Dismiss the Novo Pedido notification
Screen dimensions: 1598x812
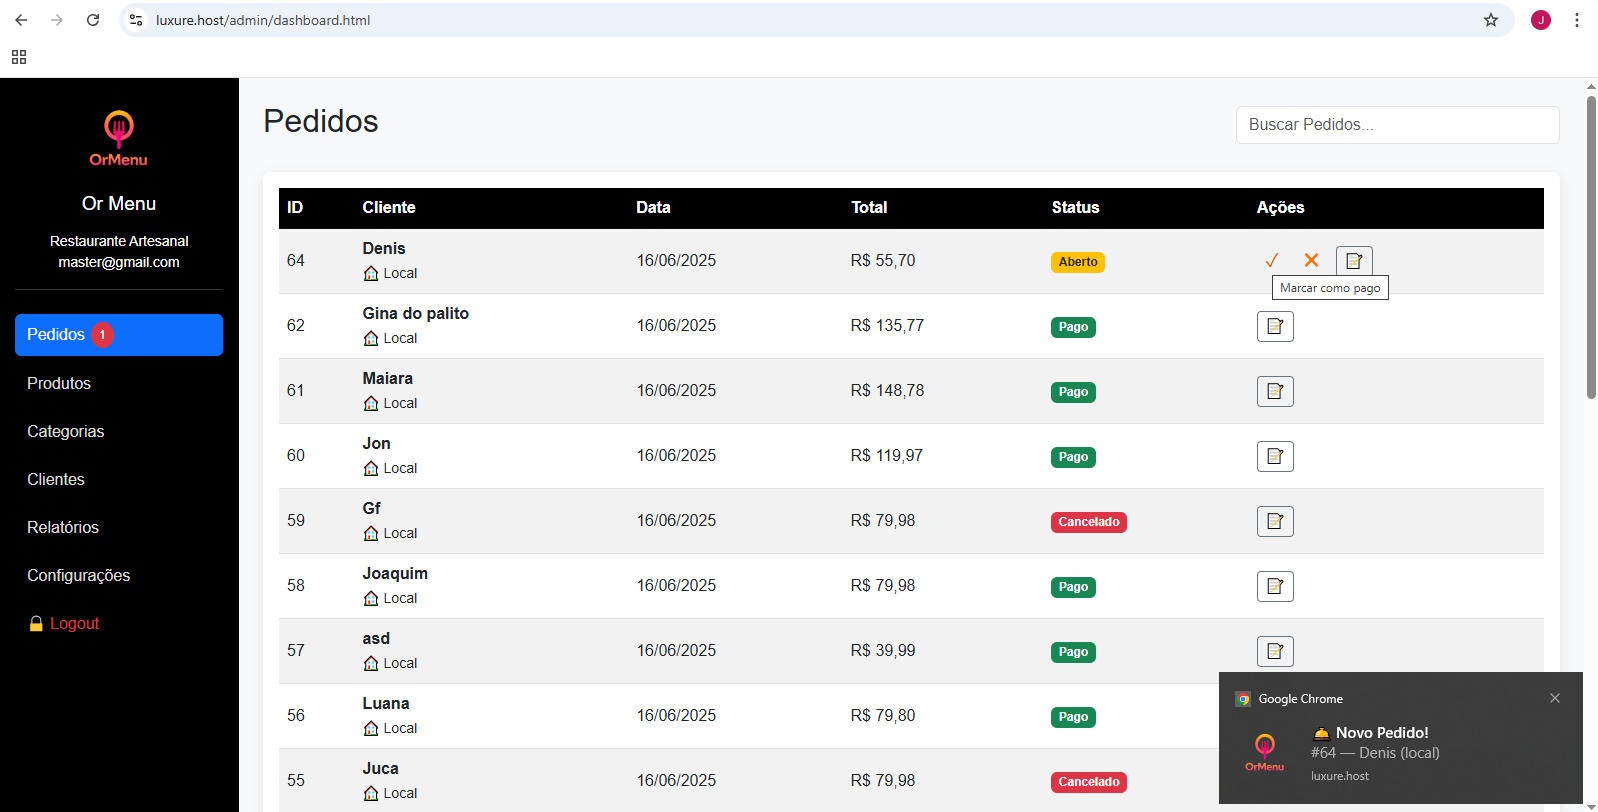1554,698
